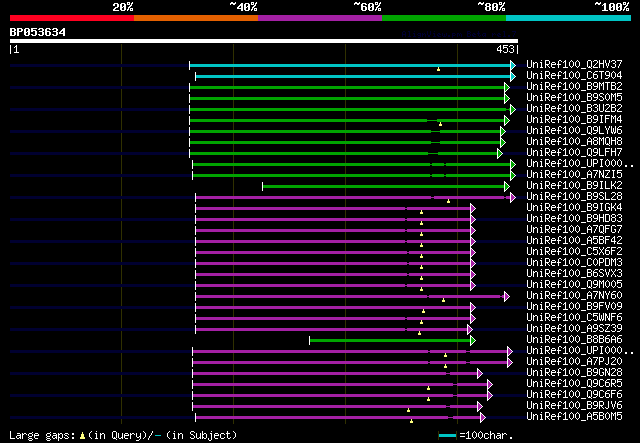Click the yellow gap marker on the B9IFM4 row
640x443 pixels.
(x=440, y=124)
